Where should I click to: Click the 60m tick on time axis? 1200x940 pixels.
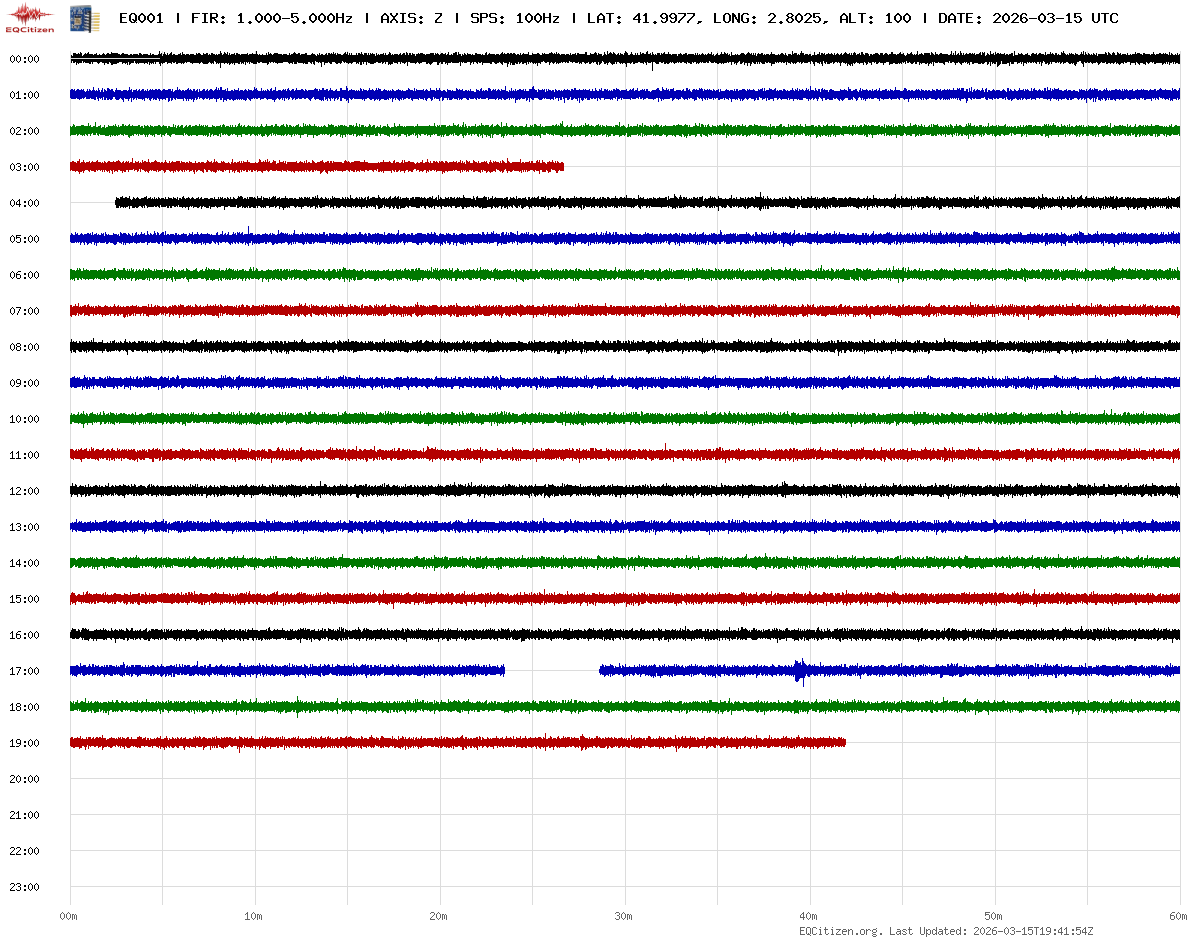pos(1178,916)
